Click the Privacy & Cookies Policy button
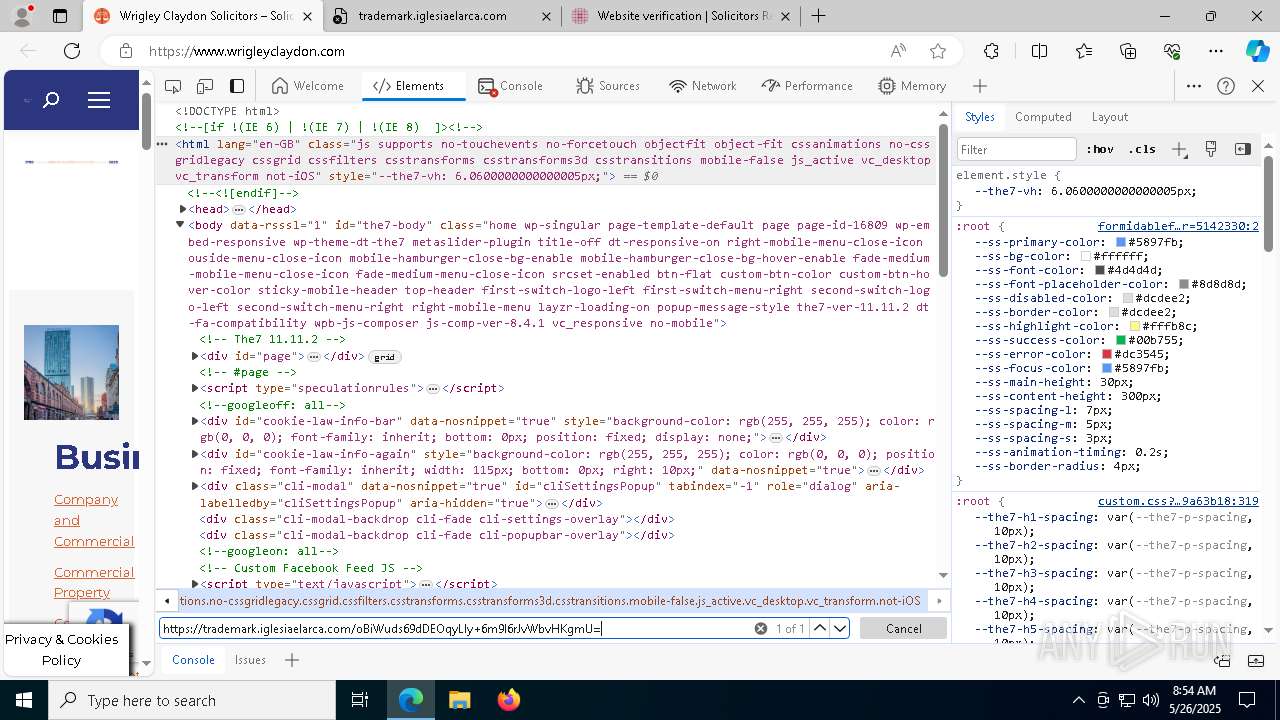1280x720 pixels. (x=61, y=650)
